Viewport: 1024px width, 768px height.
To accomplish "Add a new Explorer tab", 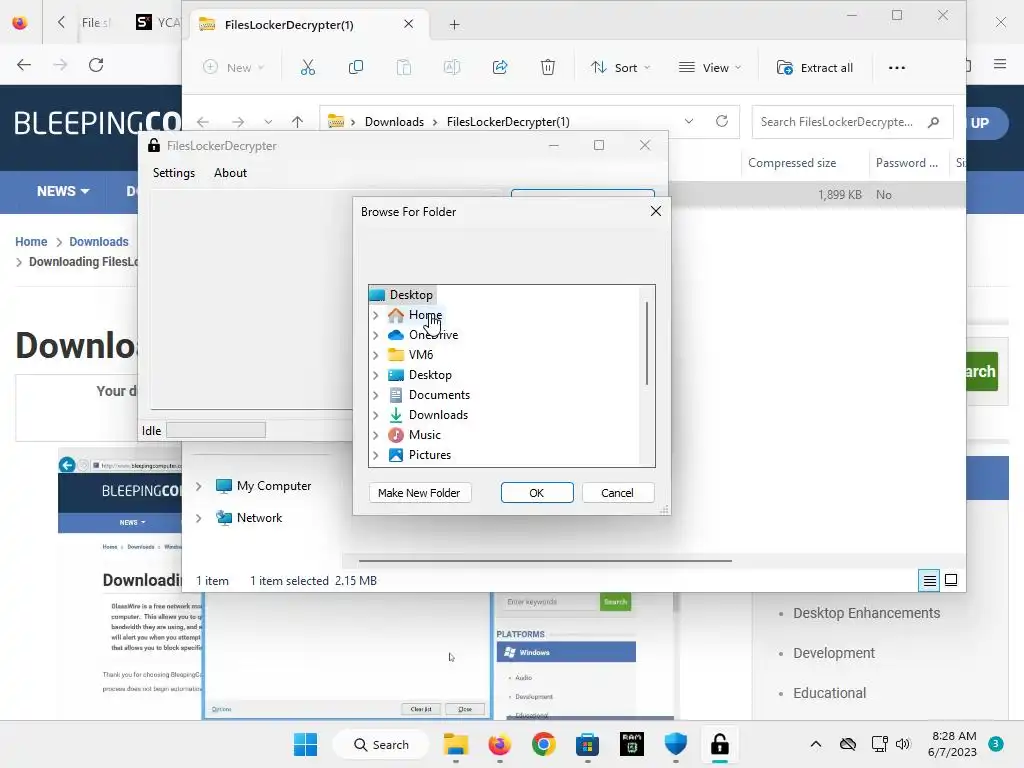I will [455, 25].
